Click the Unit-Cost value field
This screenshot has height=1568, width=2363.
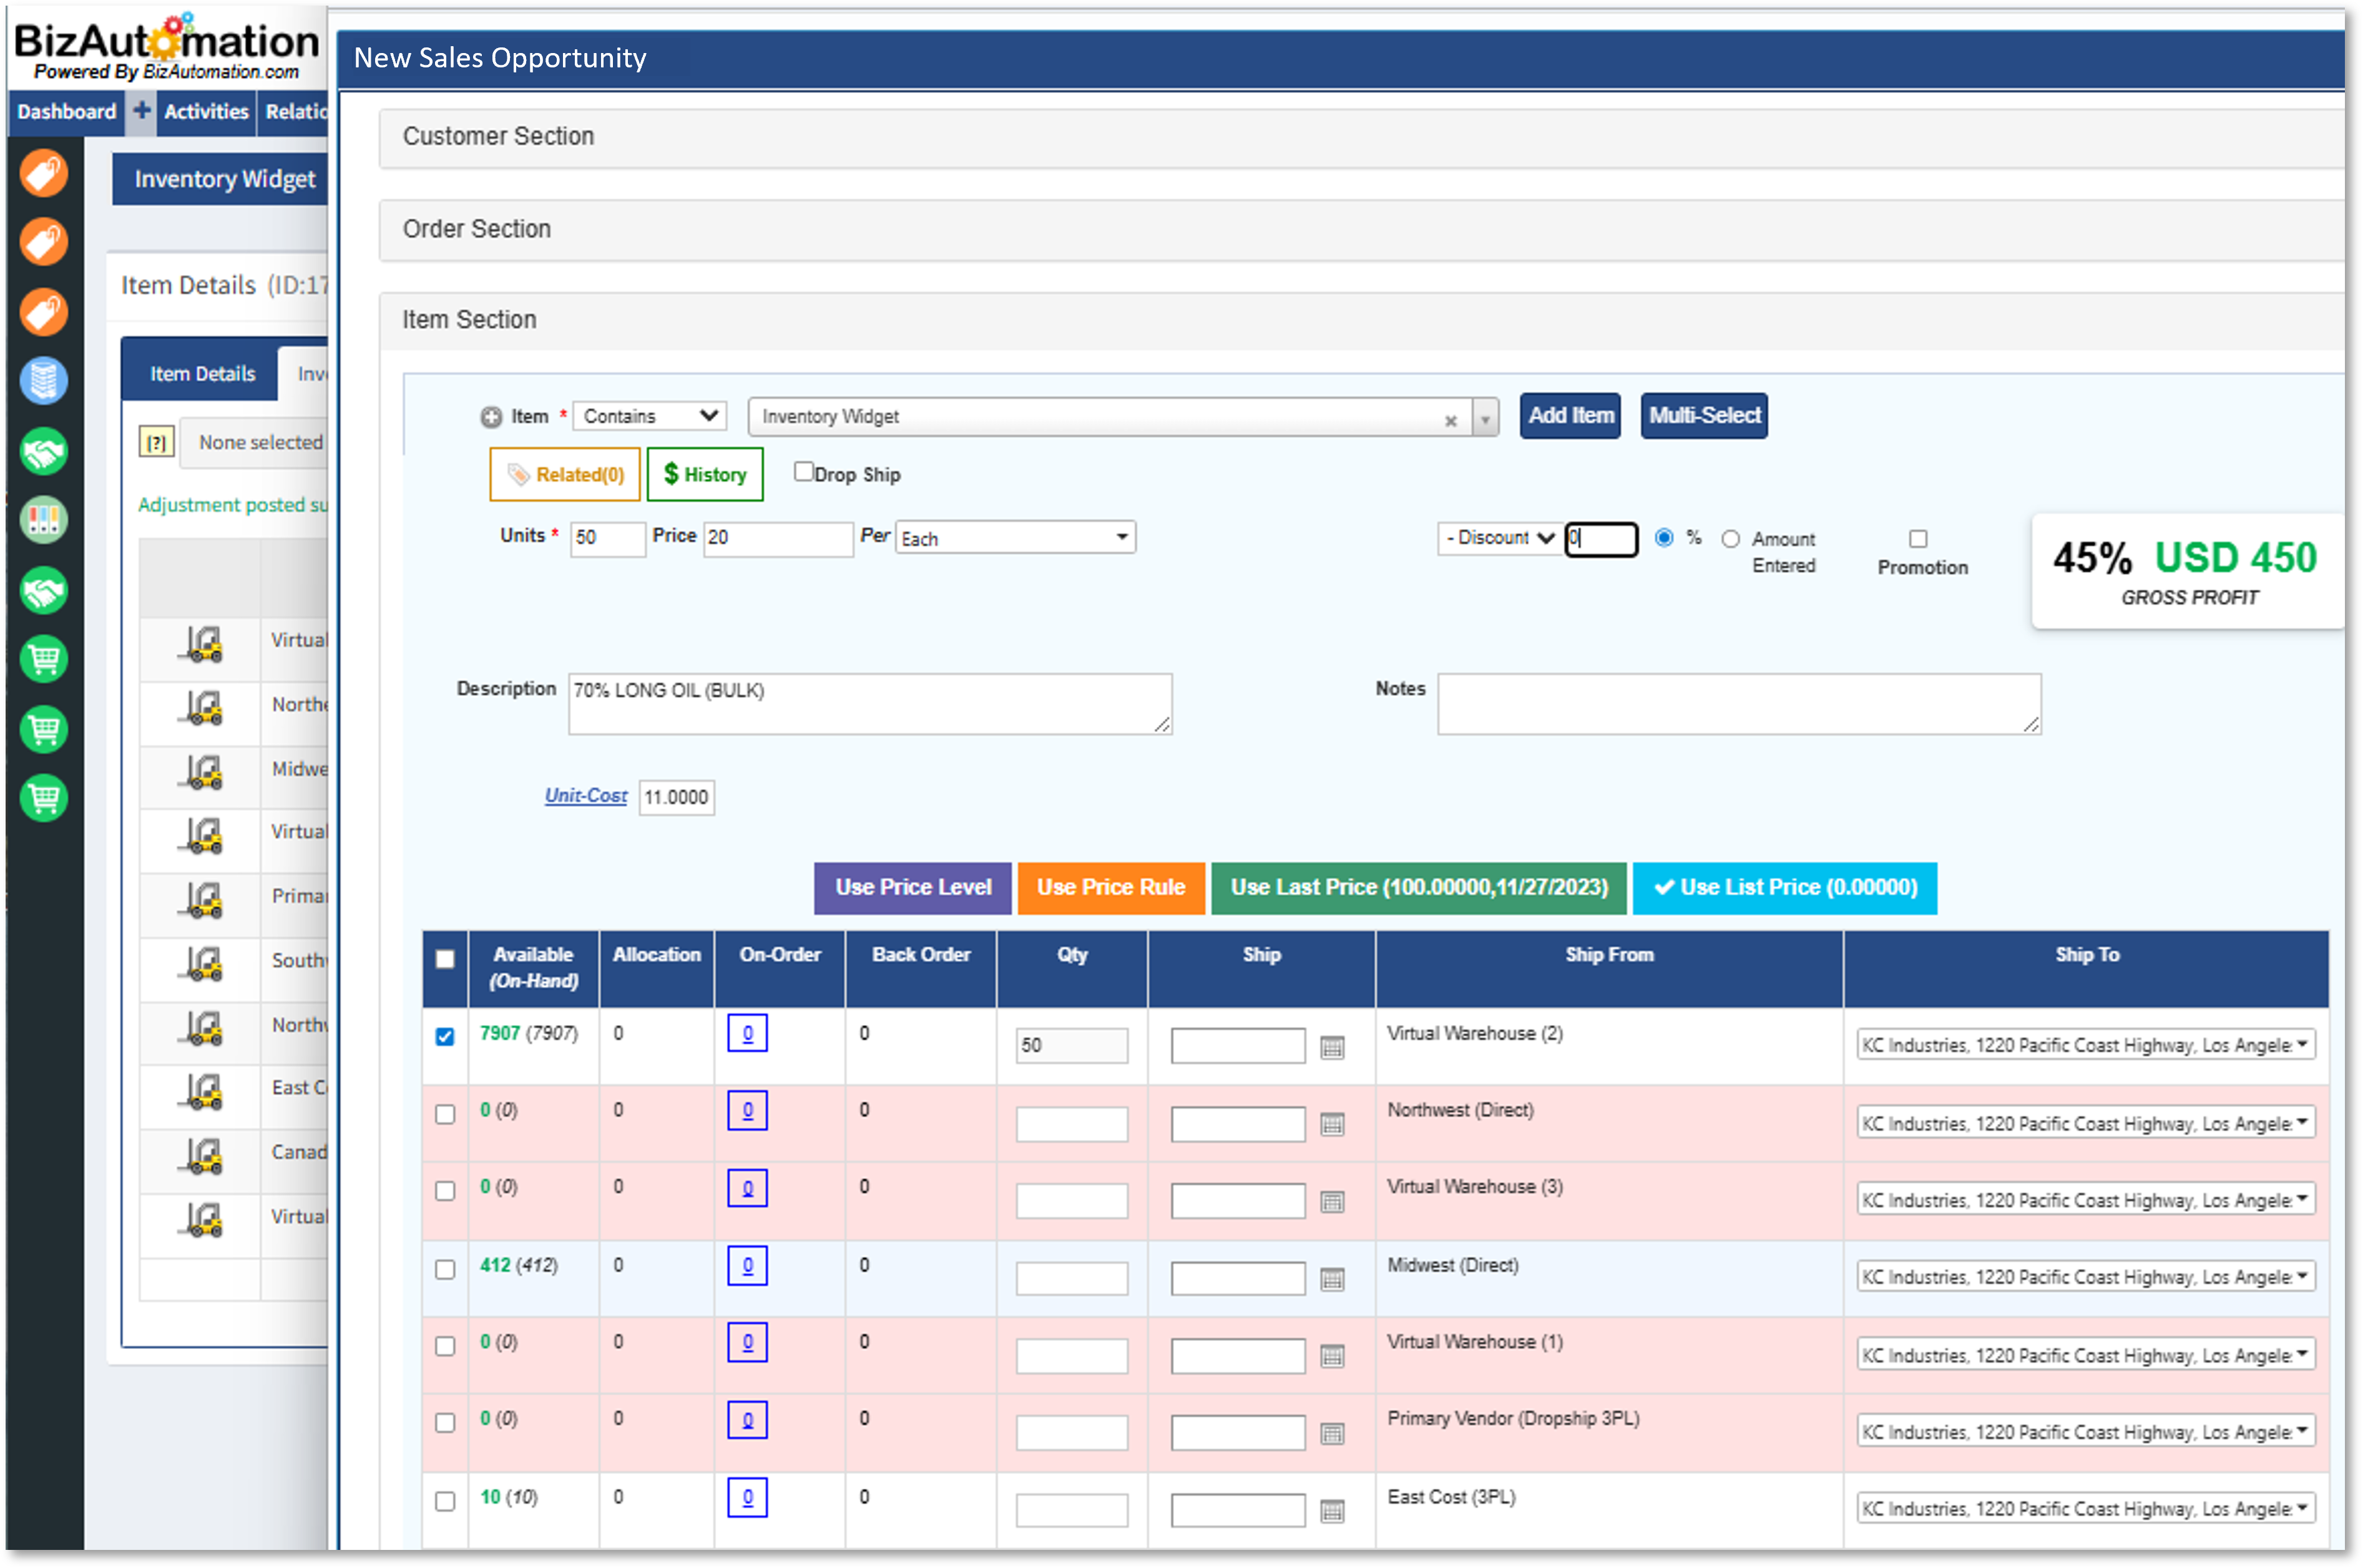(x=676, y=798)
